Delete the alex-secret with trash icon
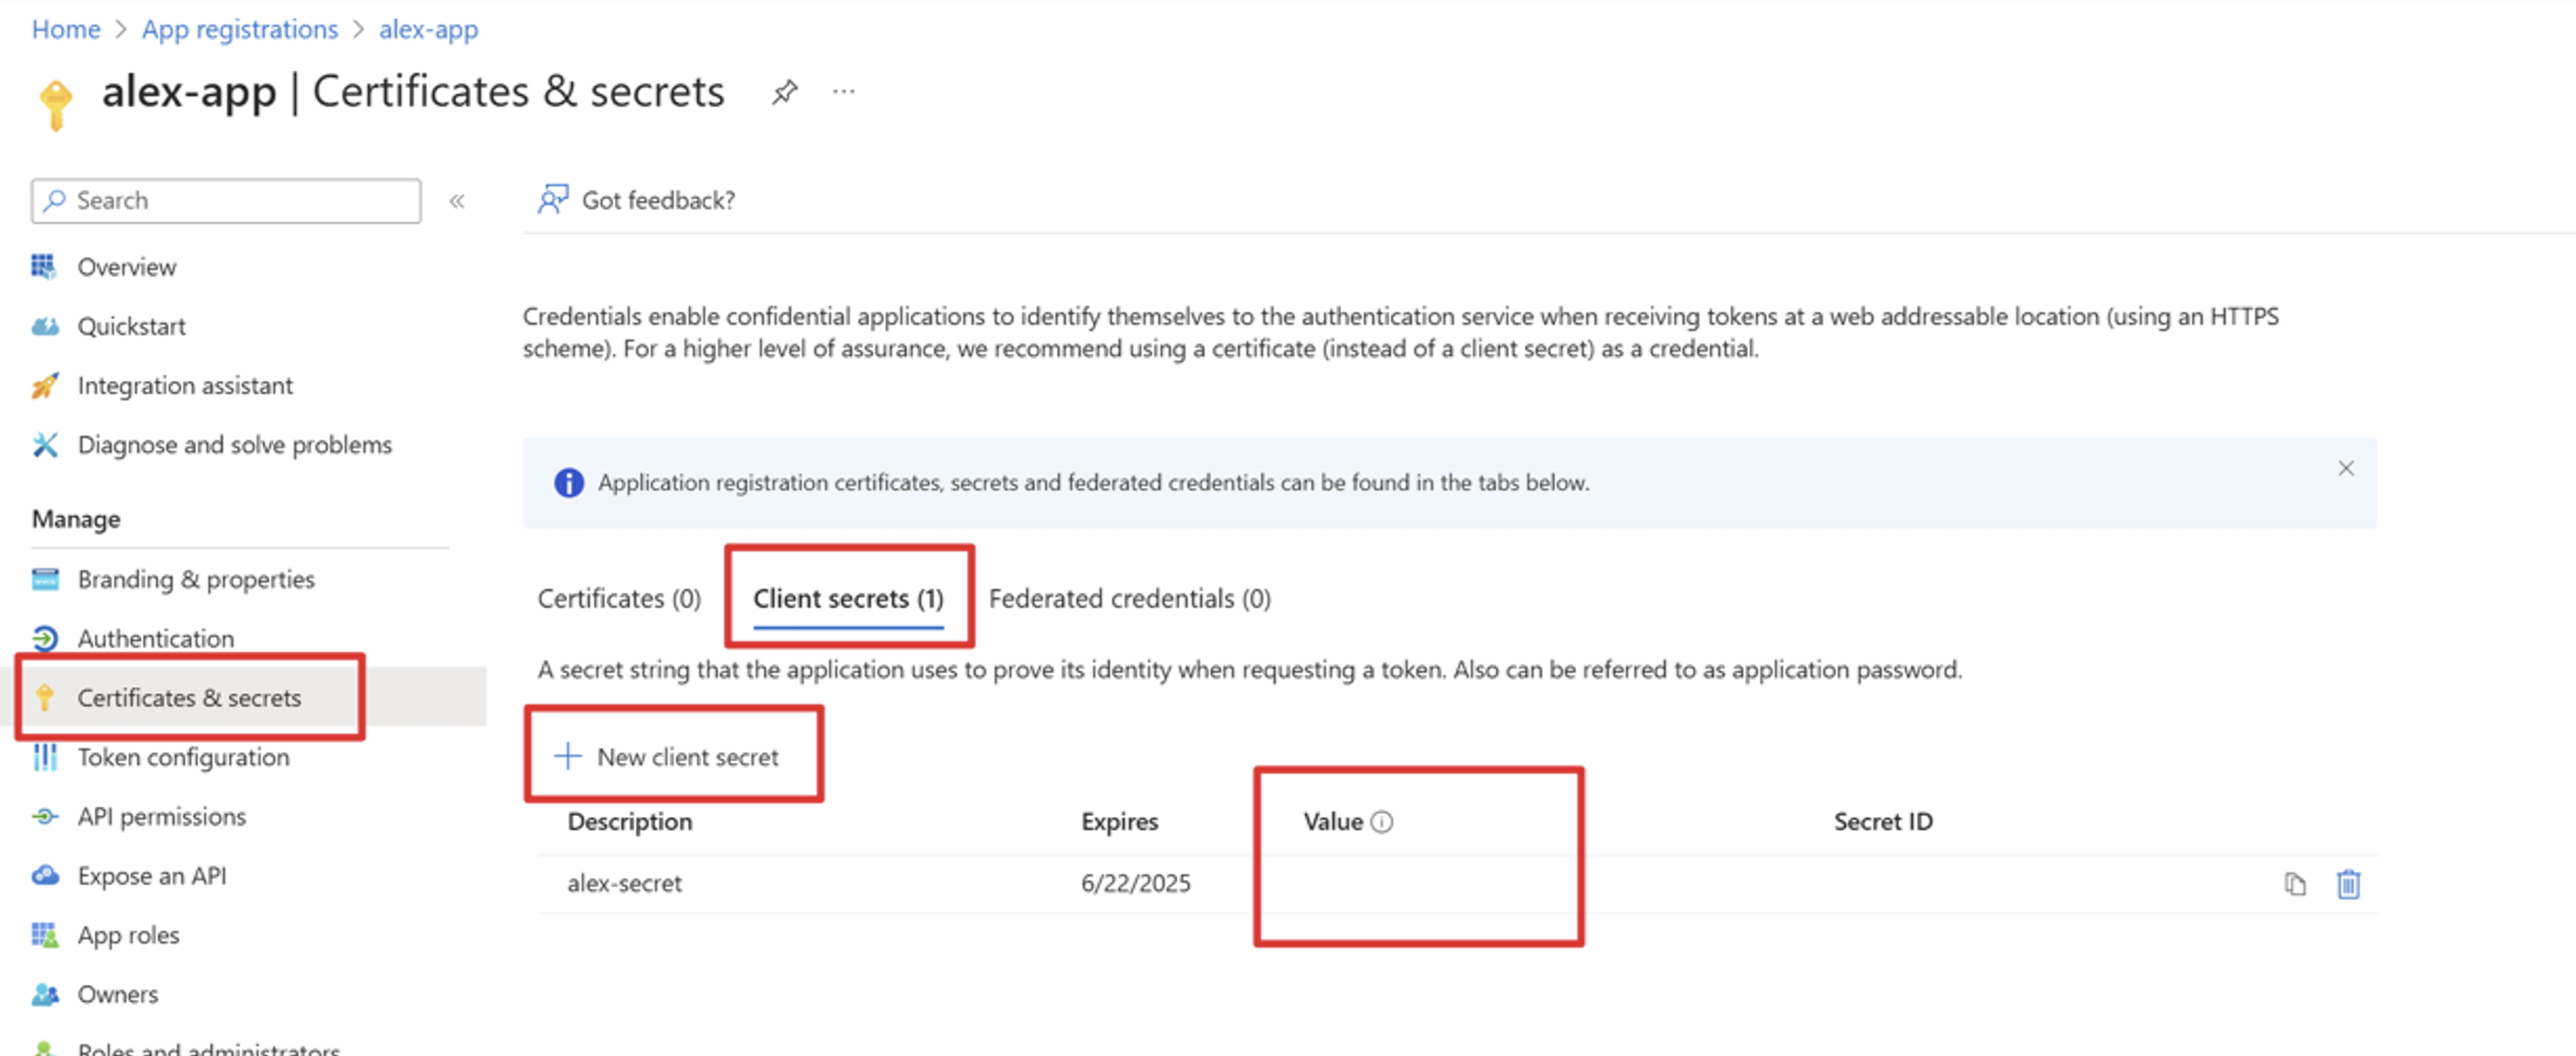Viewport: 2576px width, 1056px height. pos(2348,884)
